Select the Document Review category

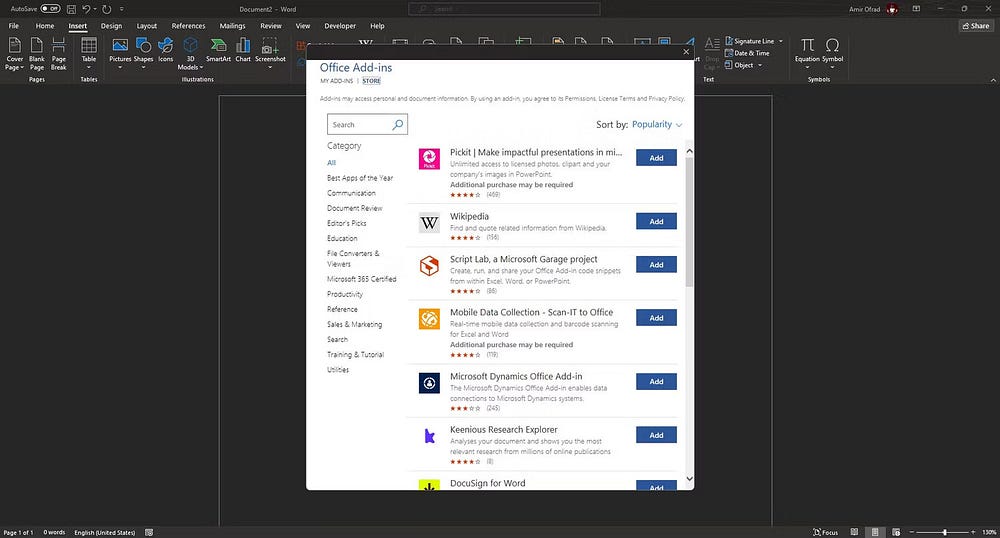(x=355, y=208)
